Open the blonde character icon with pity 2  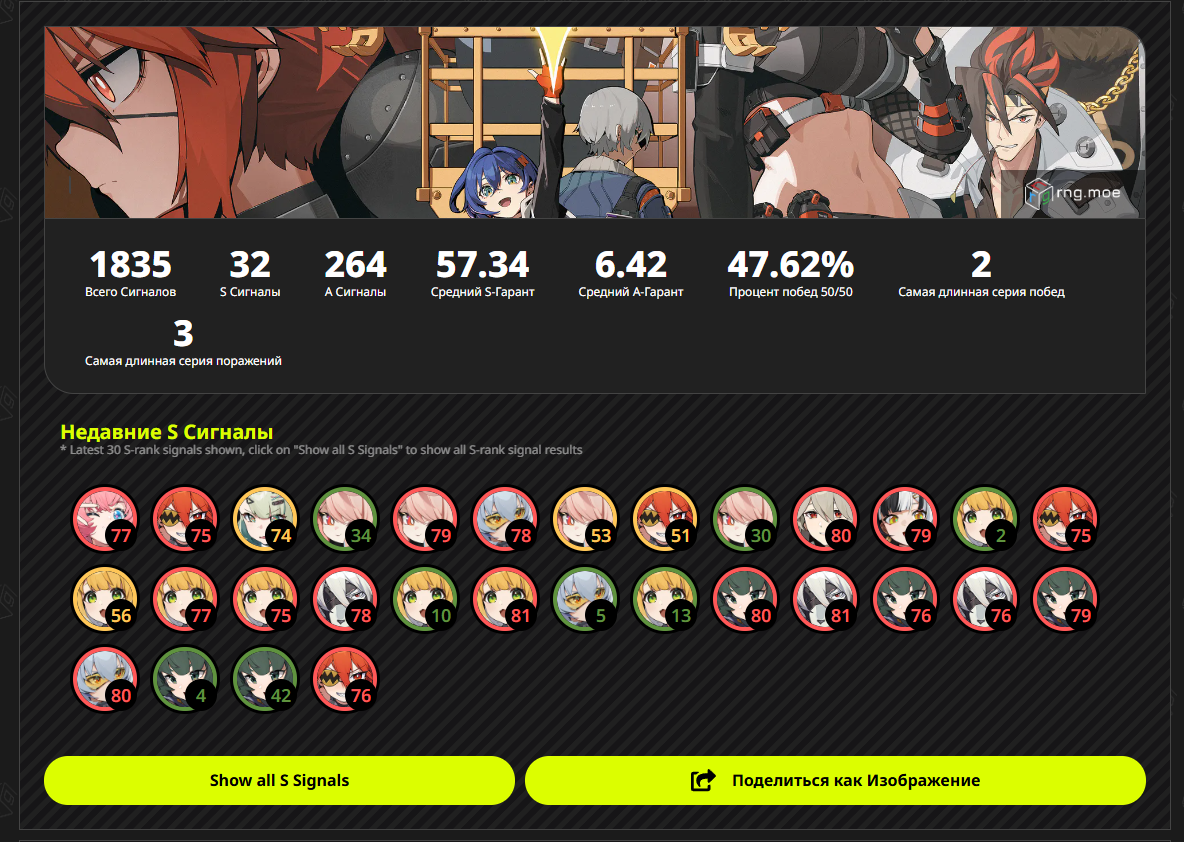985,520
